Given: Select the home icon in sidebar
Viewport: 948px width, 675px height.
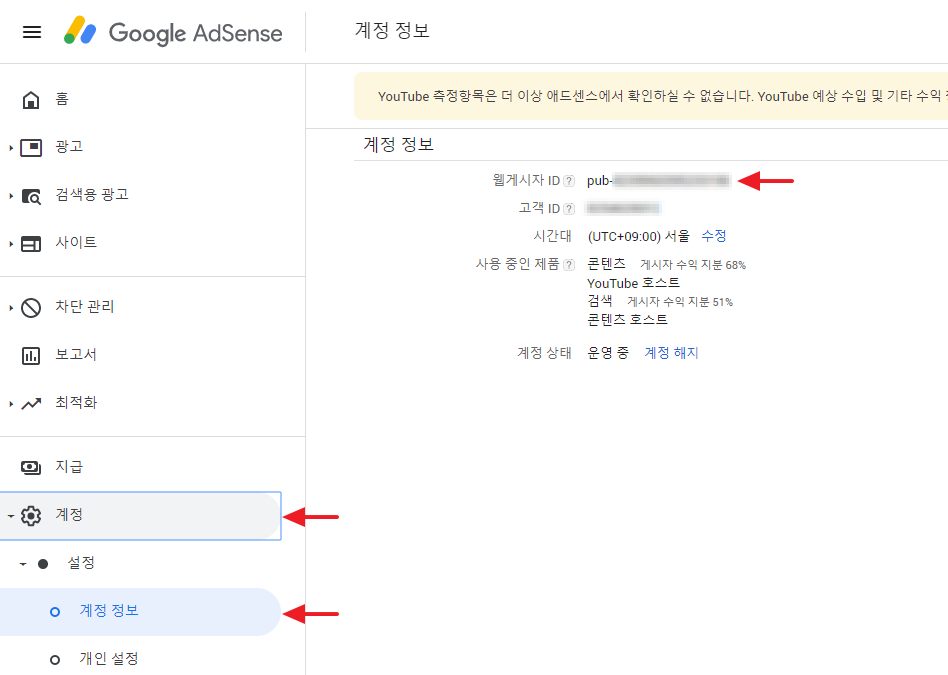Looking at the screenshot, I should coord(31,100).
